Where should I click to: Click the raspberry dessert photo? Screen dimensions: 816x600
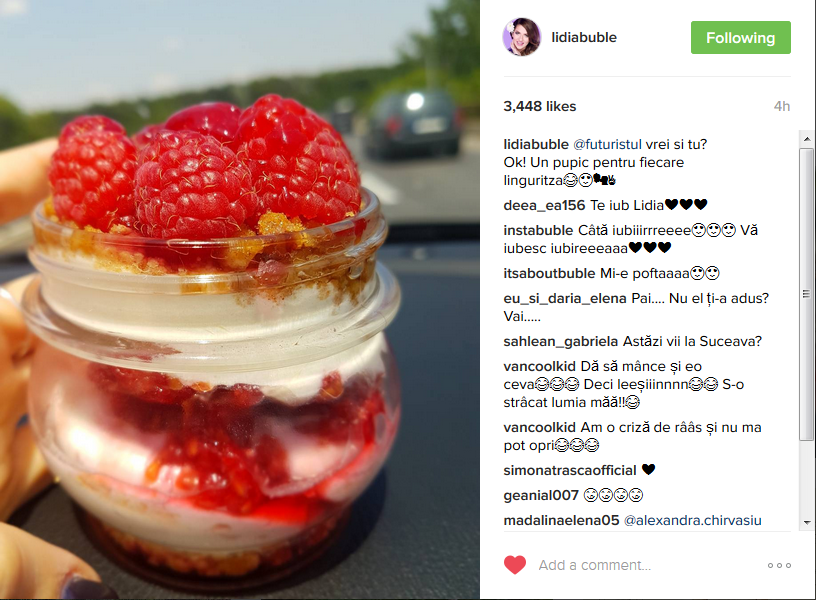pyautogui.click(x=240, y=300)
